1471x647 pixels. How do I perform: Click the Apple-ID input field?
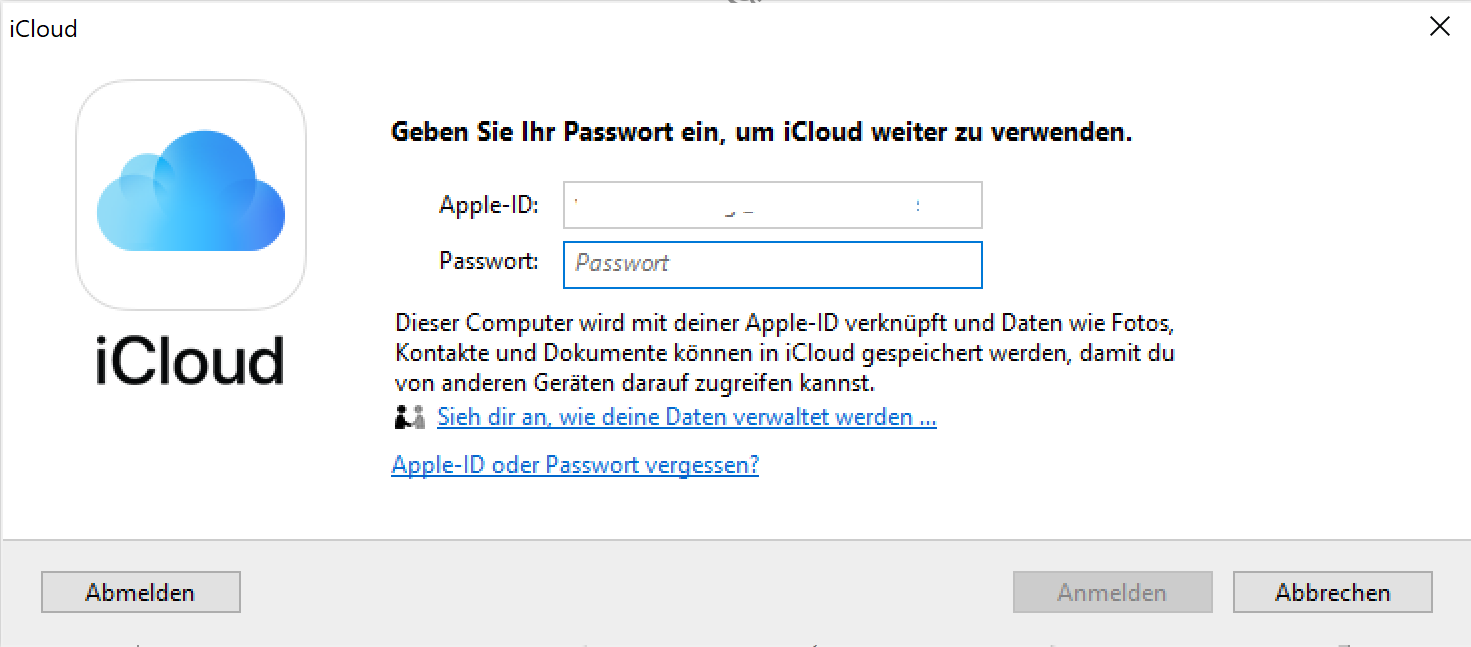tap(772, 206)
